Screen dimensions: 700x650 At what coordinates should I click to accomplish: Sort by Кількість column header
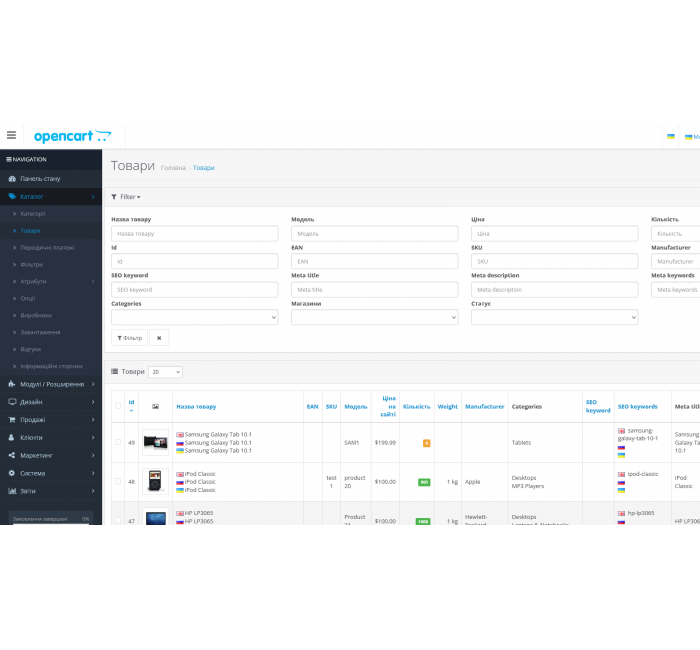pos(417,407)
